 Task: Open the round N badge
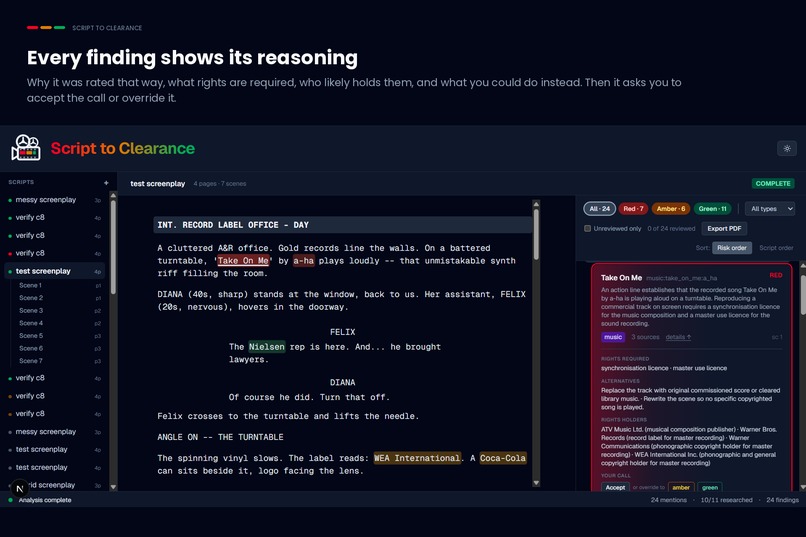point(20,489)
